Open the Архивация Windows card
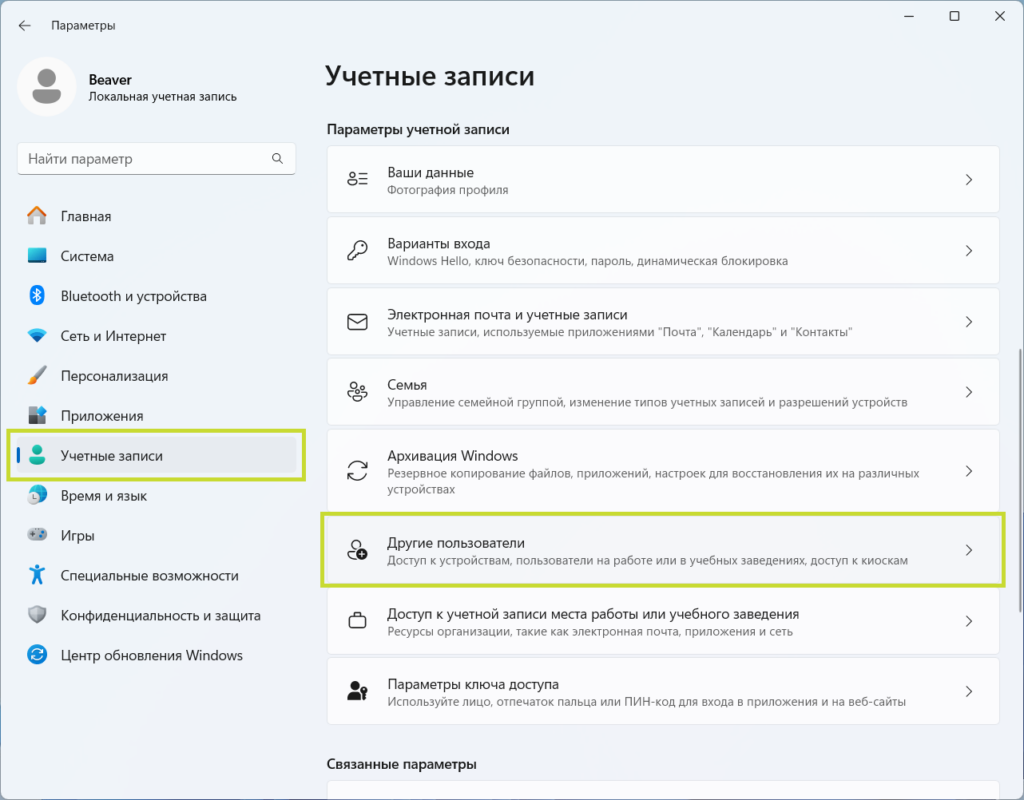The width and height of the screenshot is (1024, 800). point(663,471)
